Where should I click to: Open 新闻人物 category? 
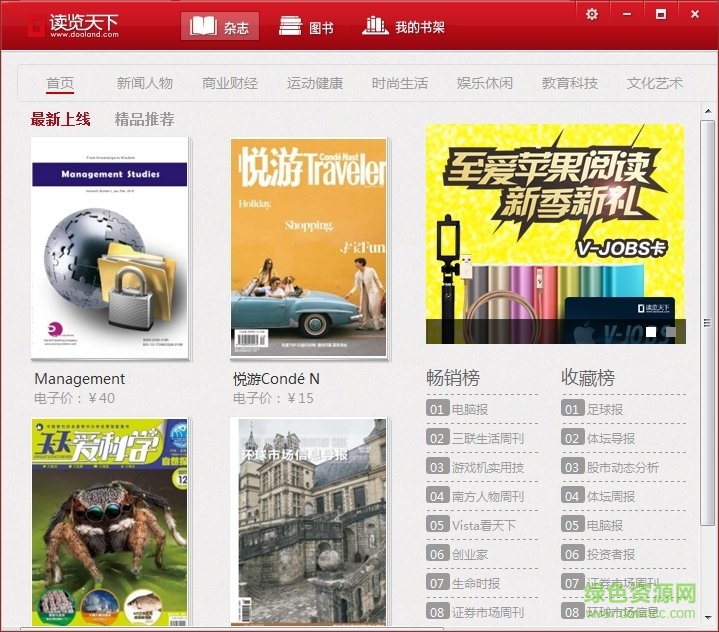(144, 83)
